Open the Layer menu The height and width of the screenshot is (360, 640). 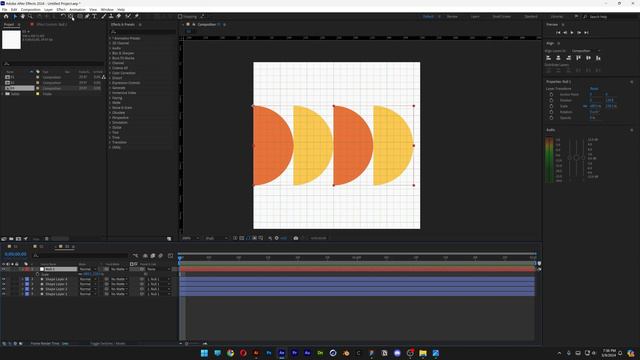(x=49, y=9)
